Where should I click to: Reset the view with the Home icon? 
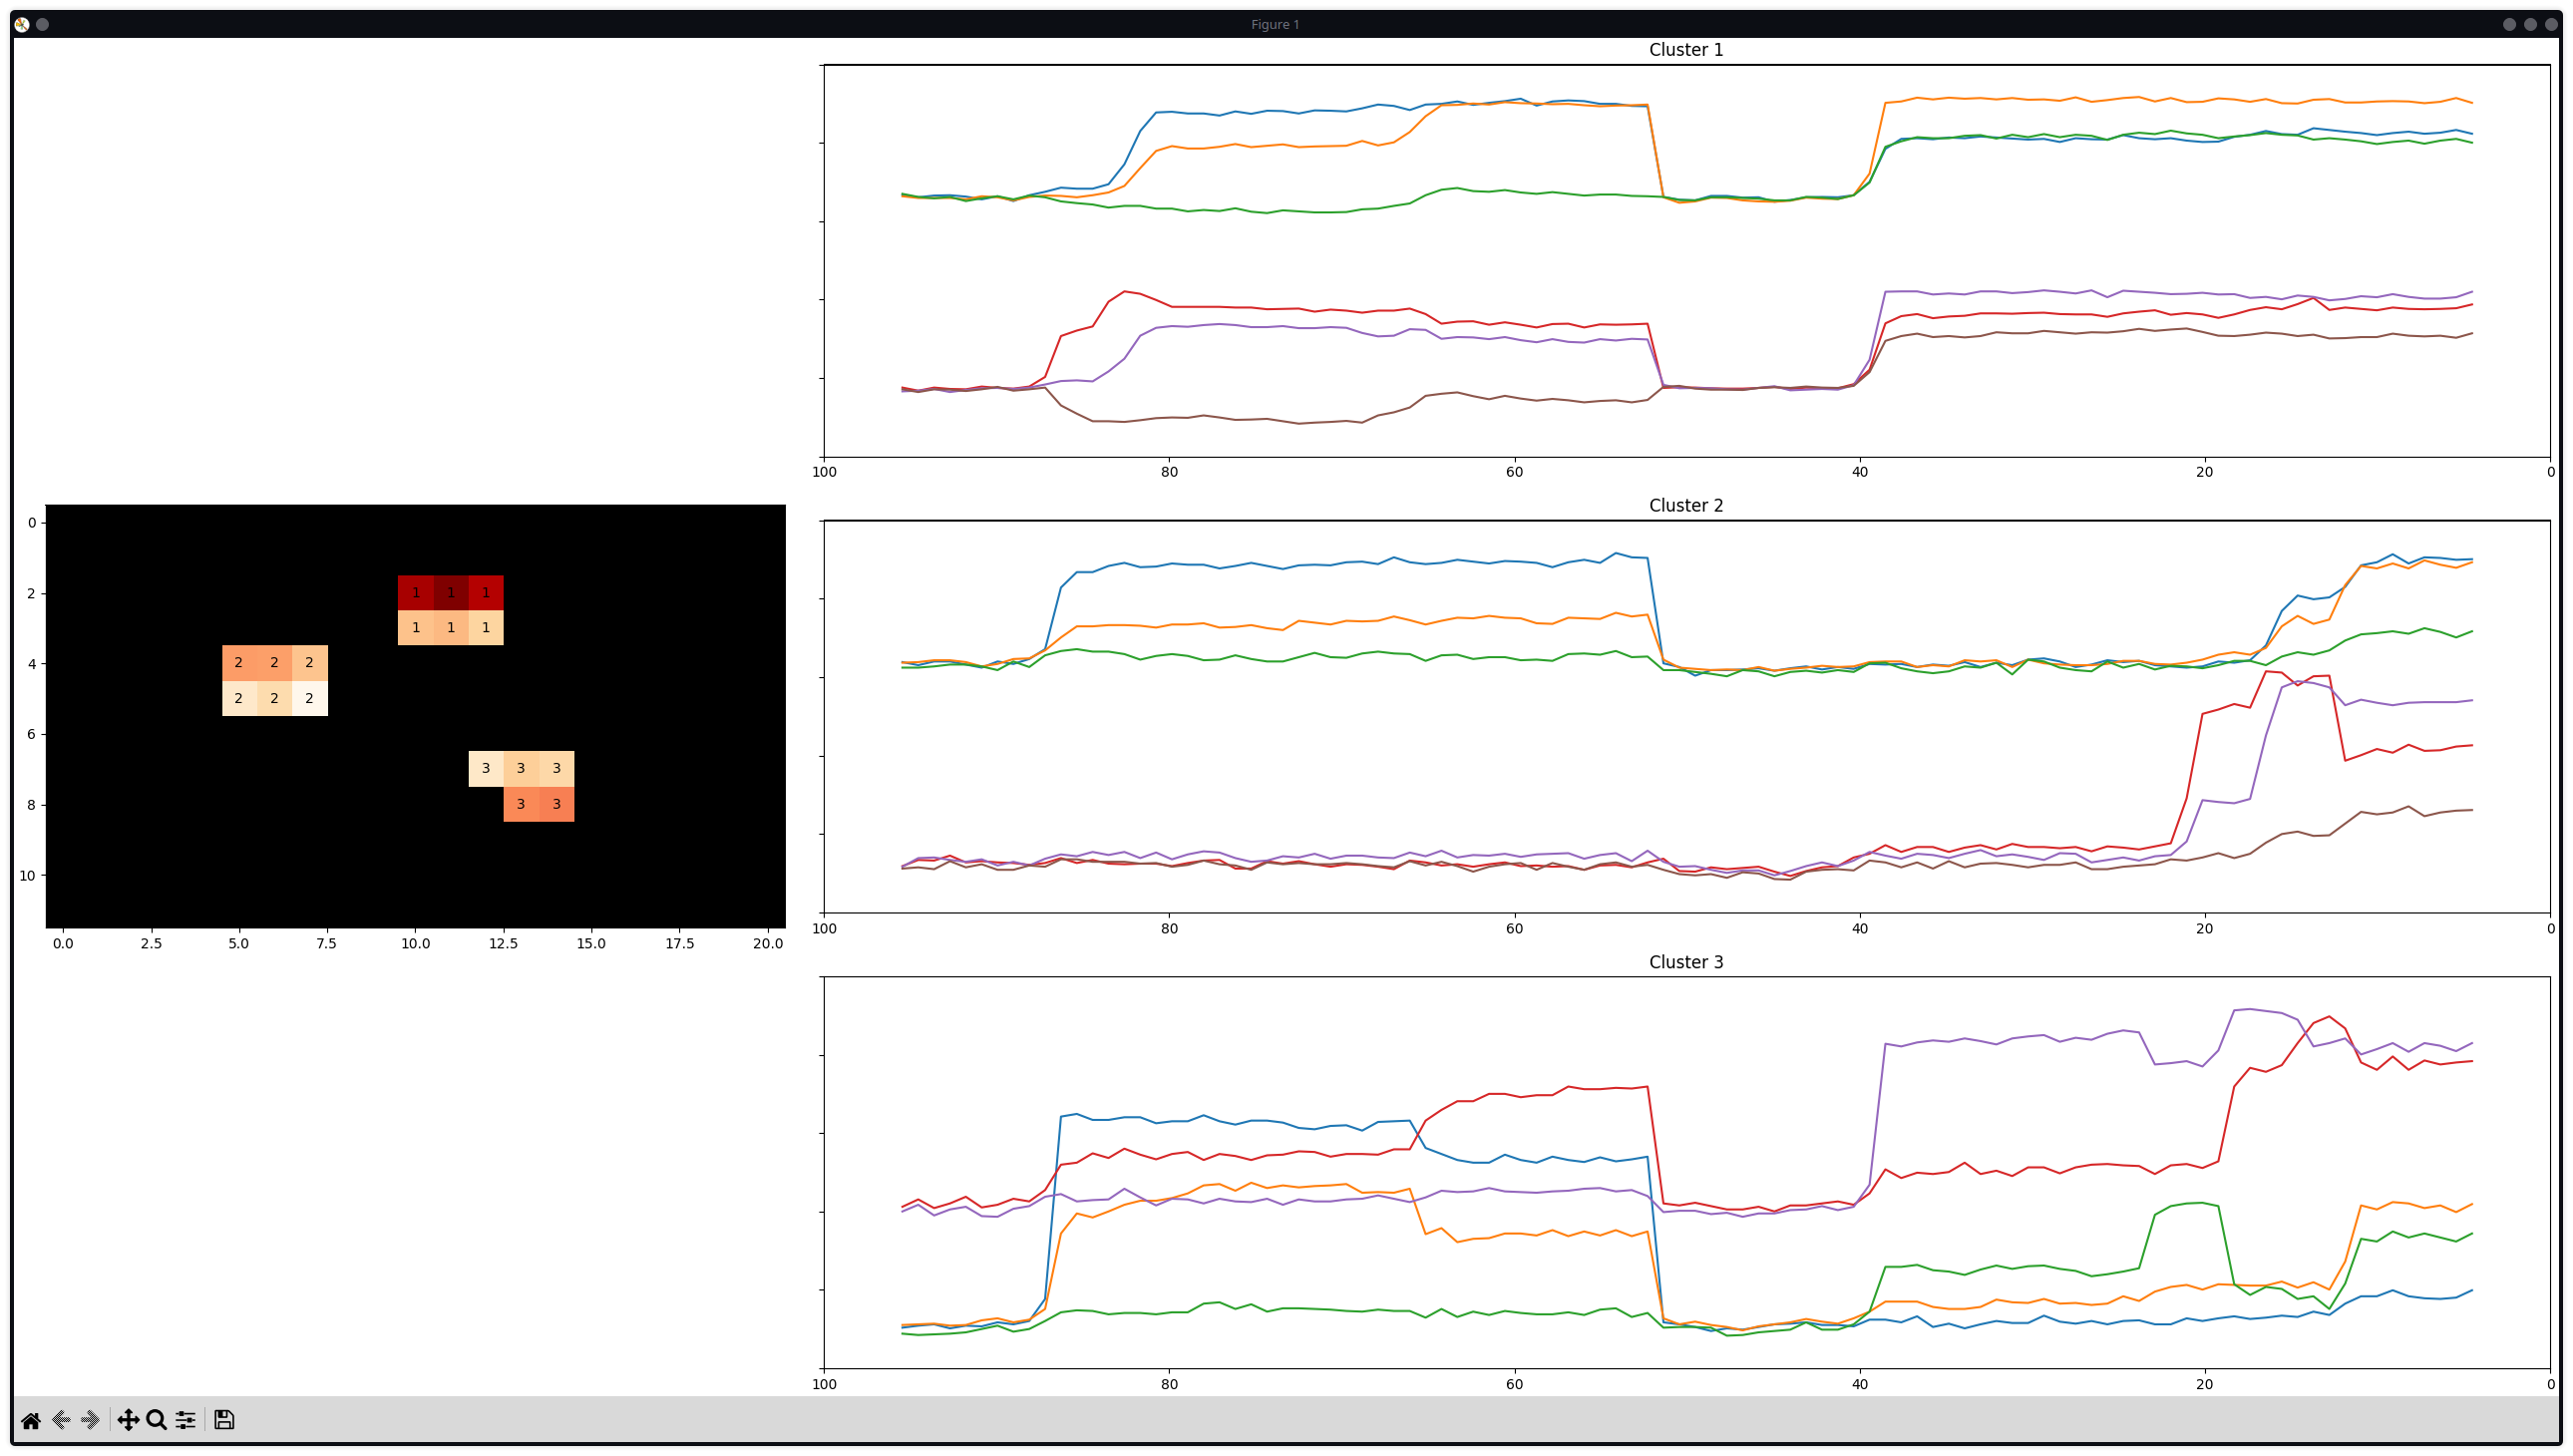tap(30, 1420)
